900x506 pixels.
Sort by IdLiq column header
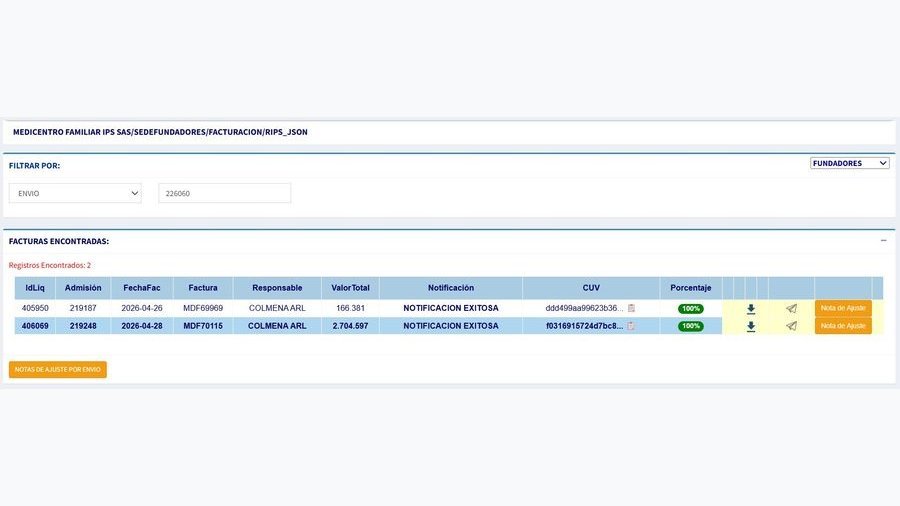click(35, 288)
